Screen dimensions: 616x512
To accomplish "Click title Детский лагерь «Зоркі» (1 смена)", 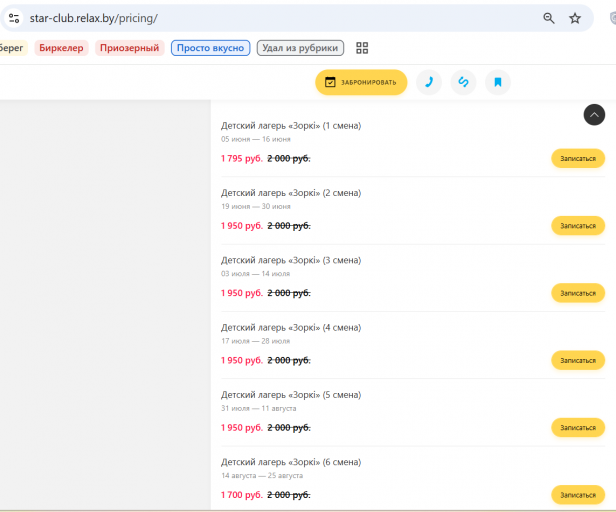I will [x=291, y=126].
